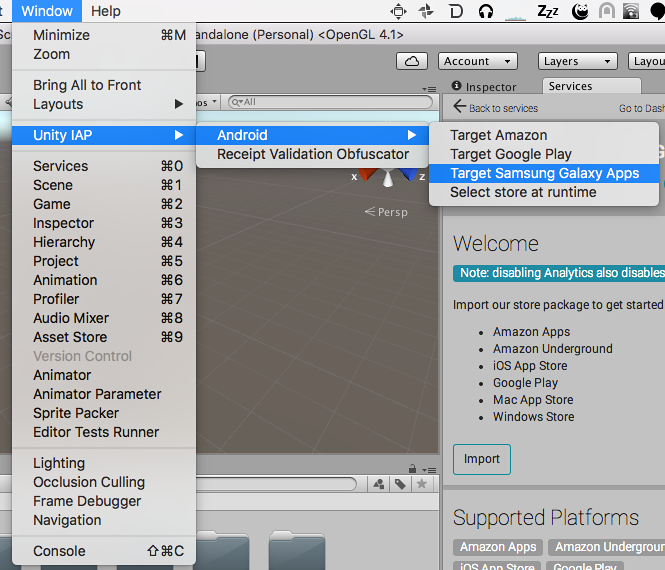The image size is (665, 570).
Task: Click the Import button
Action: (x=482, y=459)
